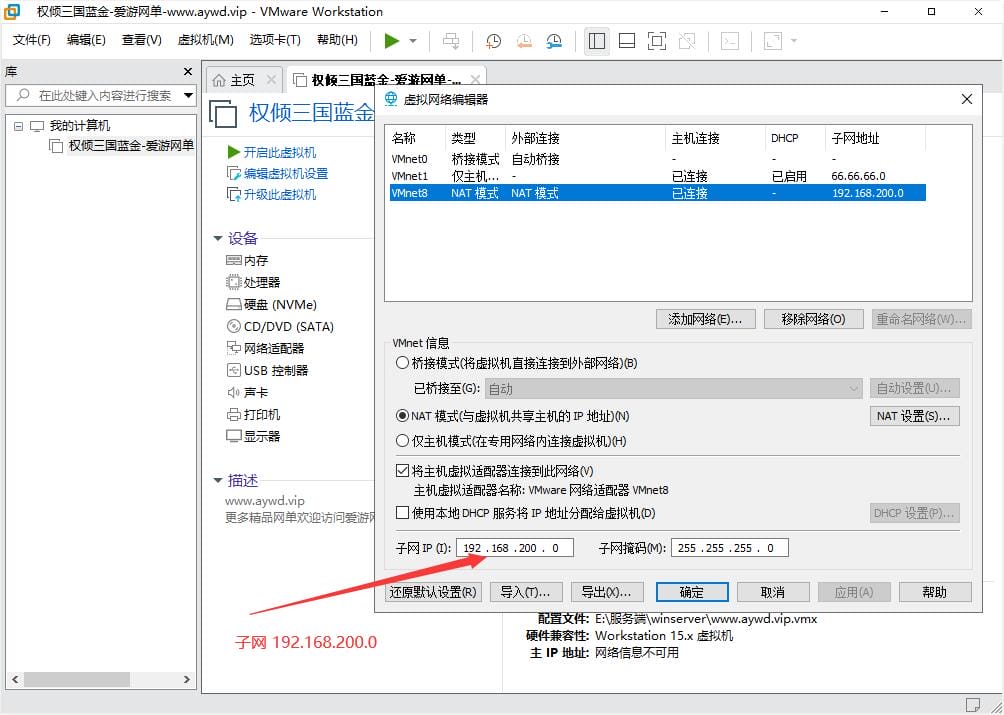The height and width of the screenshot is (715, 1004).
Task: Enable the 使用本地 DHCP 服务 checkbox
Action: coord(403,513)
